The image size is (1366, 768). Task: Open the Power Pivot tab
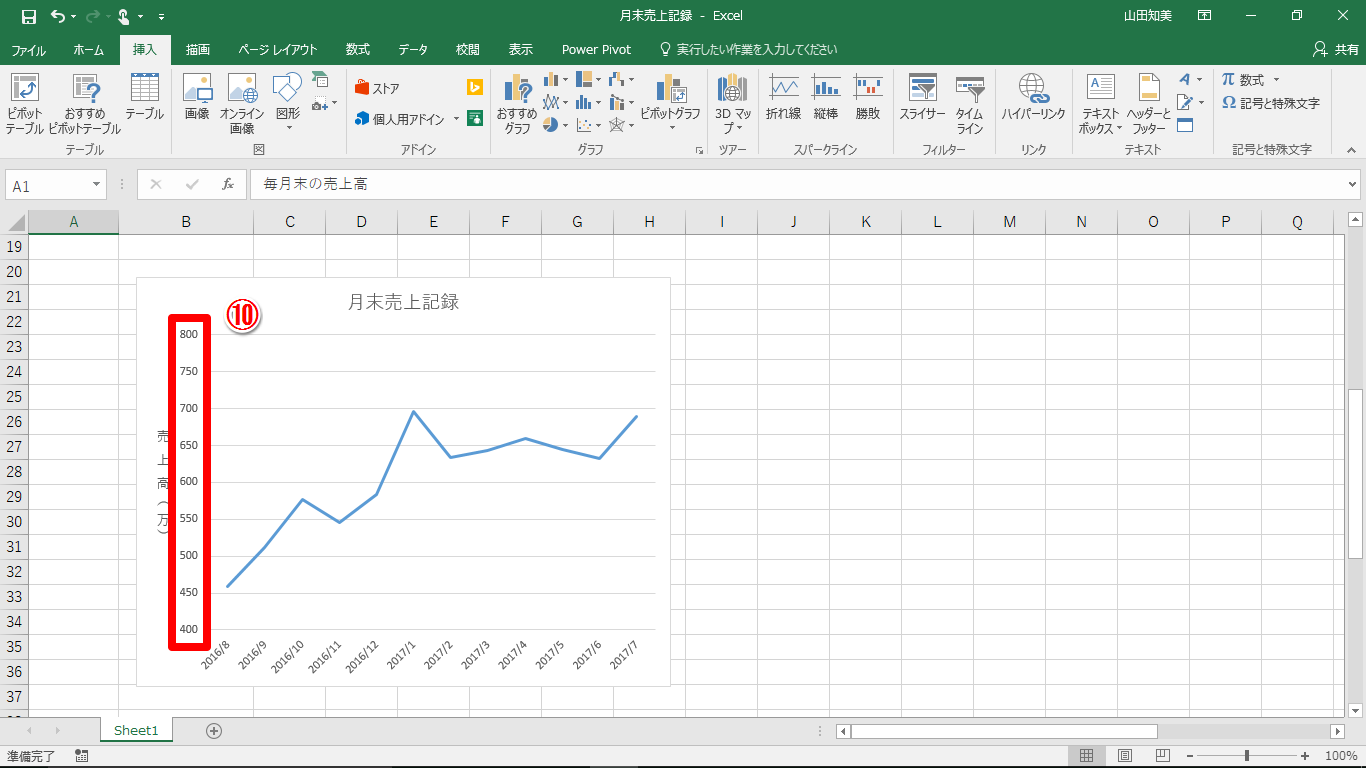pos(596,50)
